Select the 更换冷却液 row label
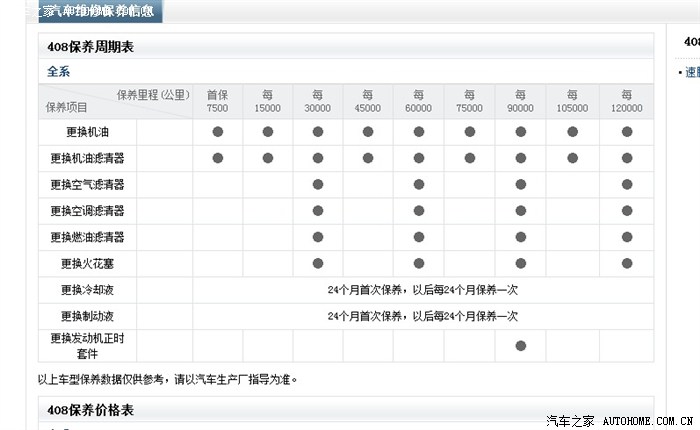Viewport: 700px width, 430px height. coord(88,290)
